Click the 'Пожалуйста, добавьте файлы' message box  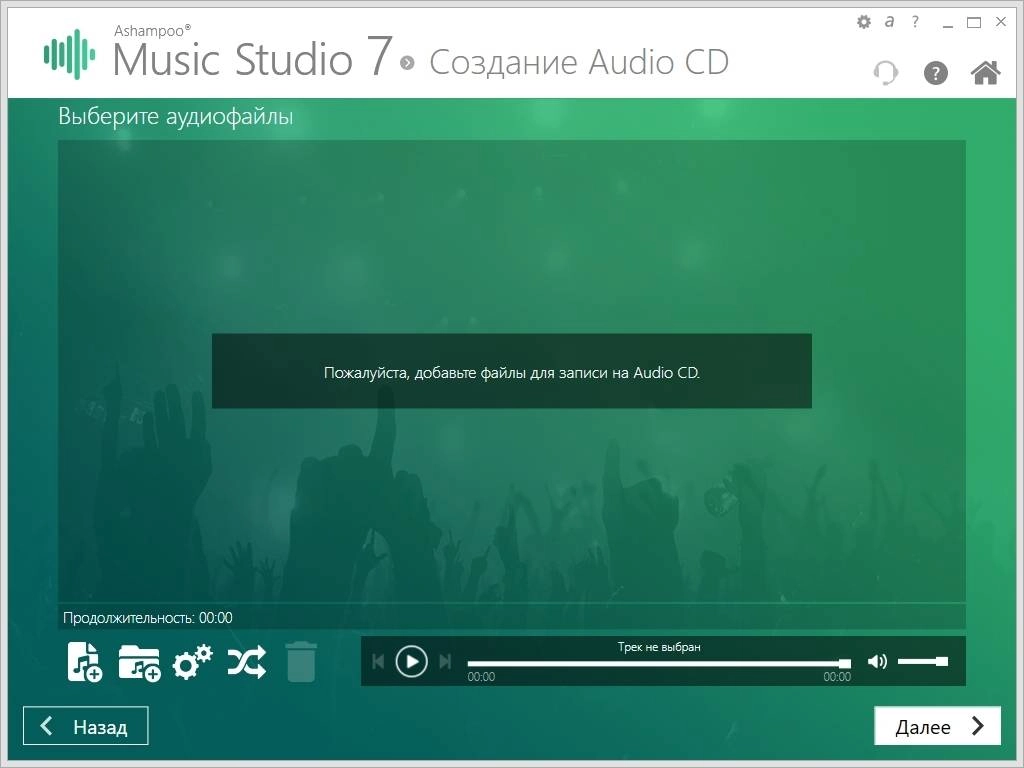coord(511,371)
